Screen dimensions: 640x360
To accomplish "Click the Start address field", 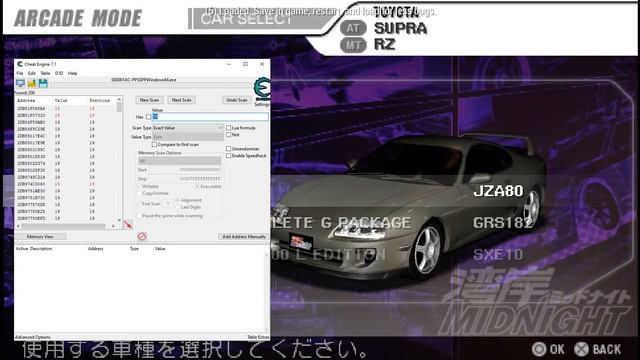I will point(184,170).
